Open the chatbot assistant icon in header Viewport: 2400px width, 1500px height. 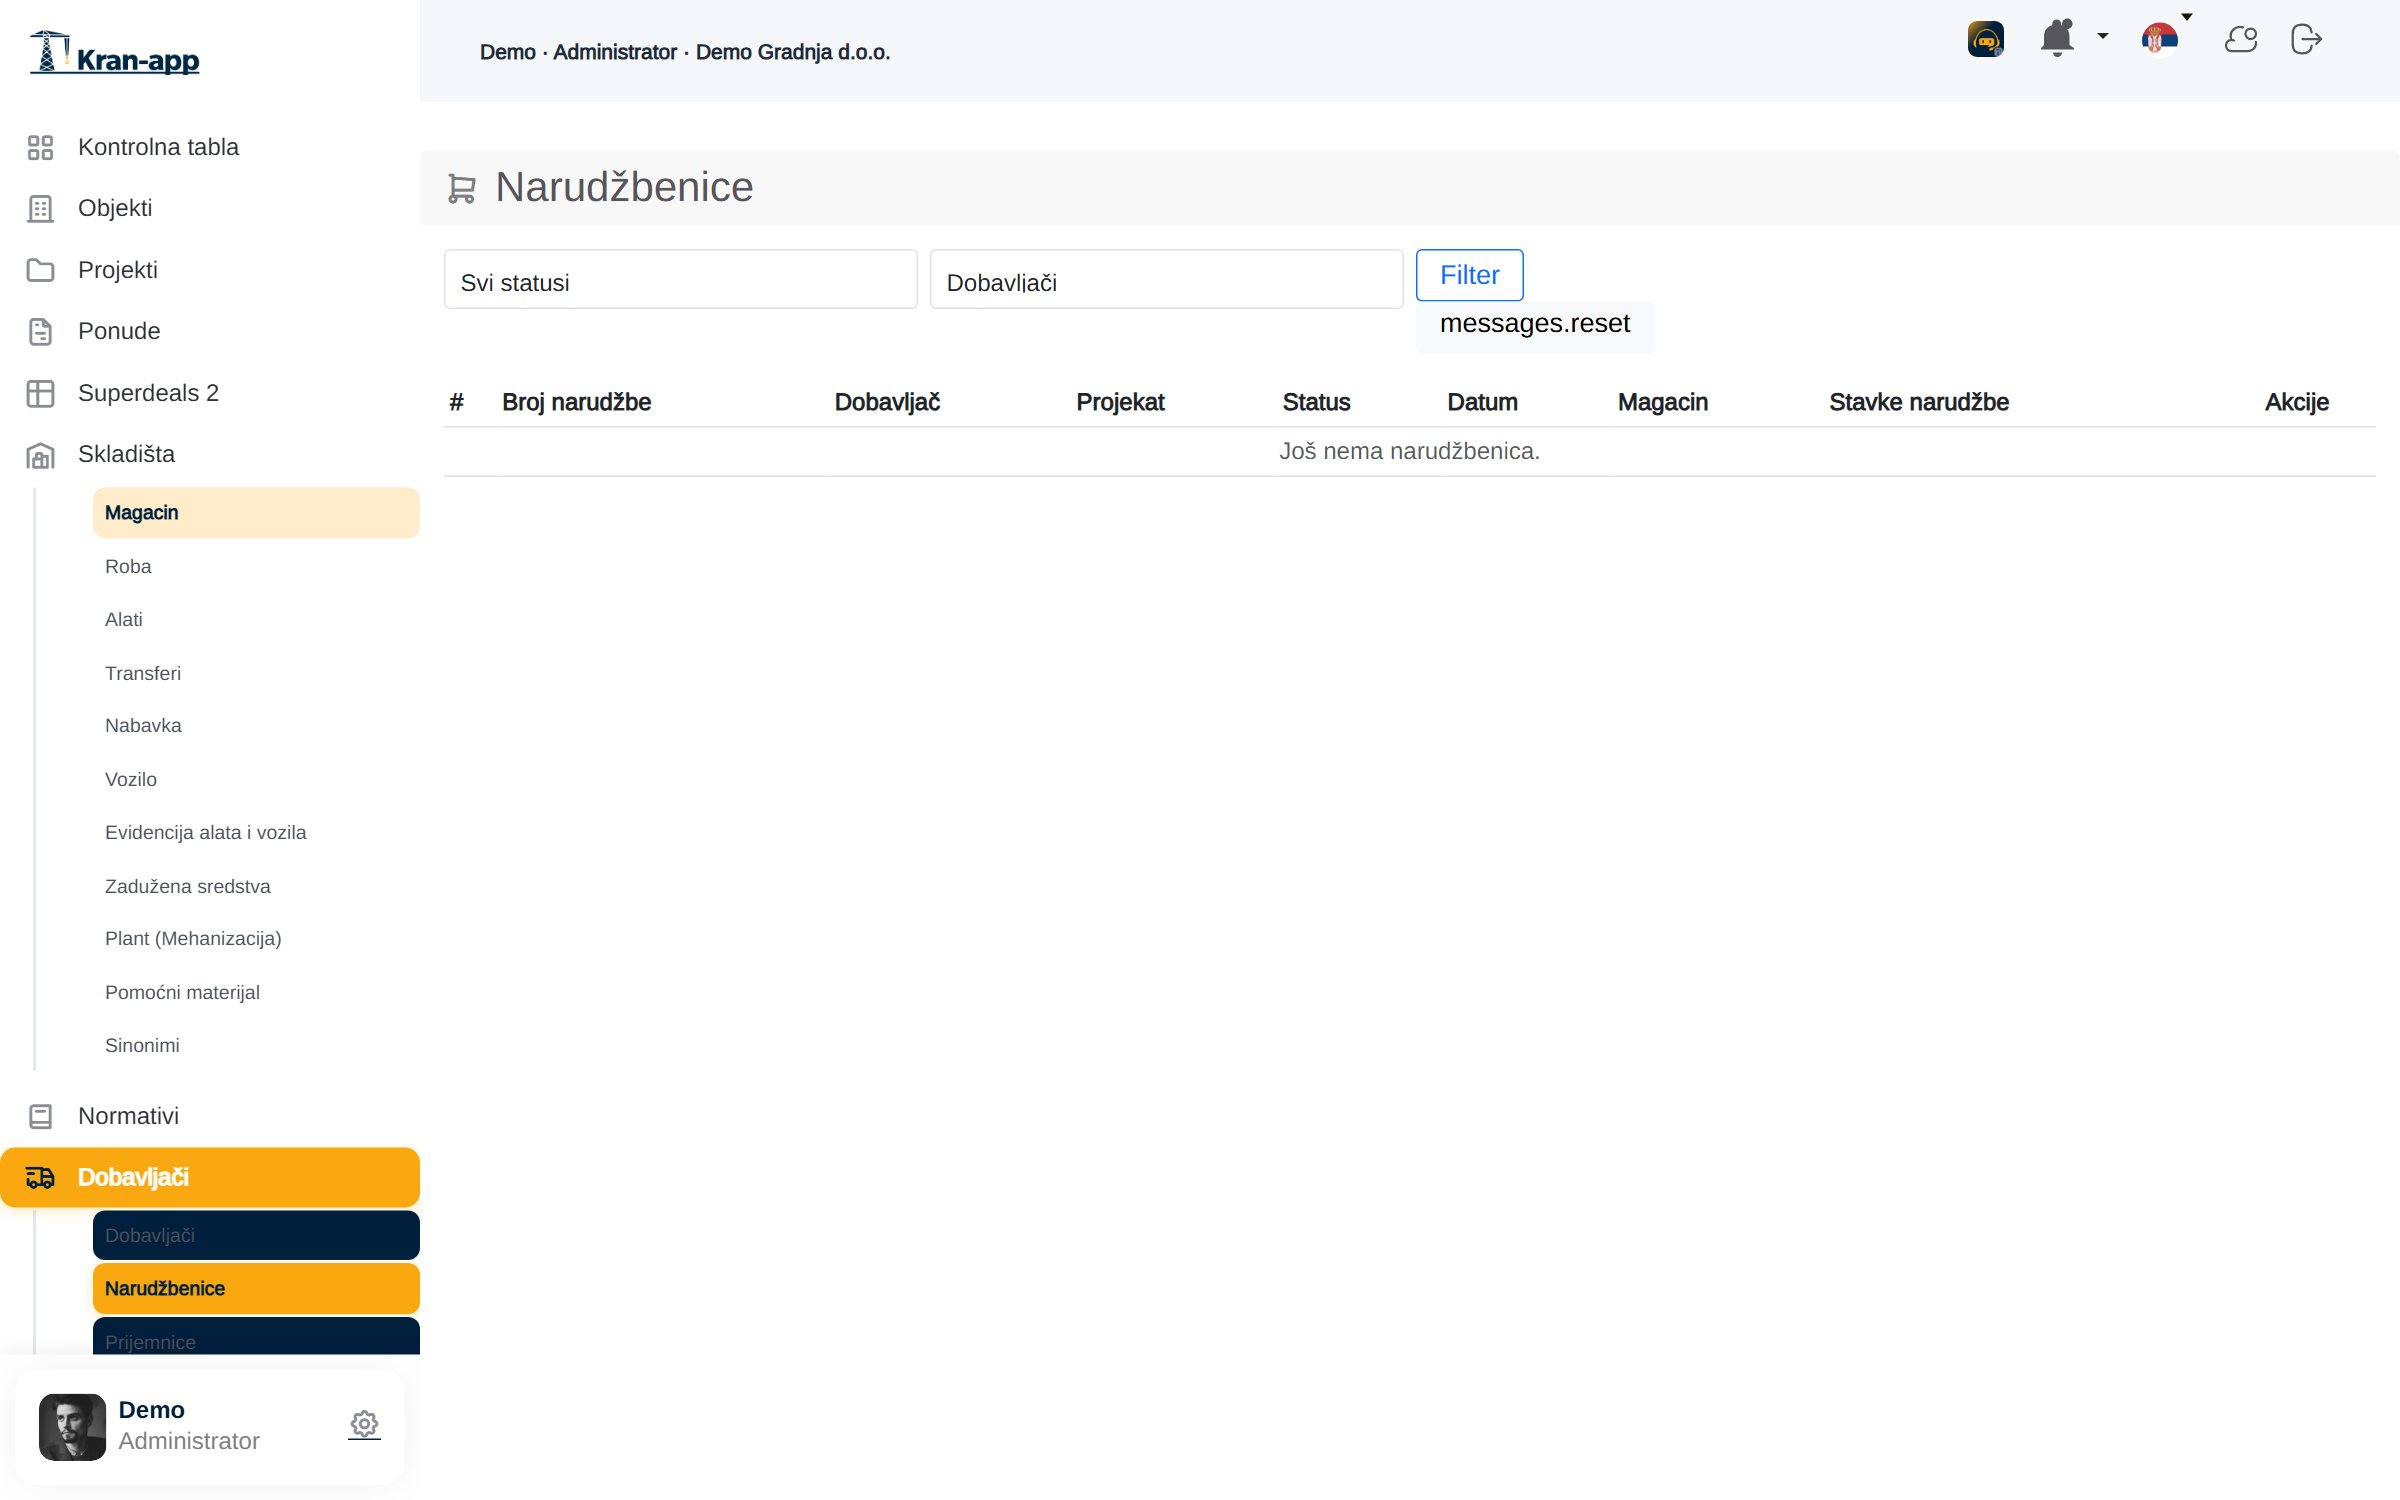[1985, 40]
